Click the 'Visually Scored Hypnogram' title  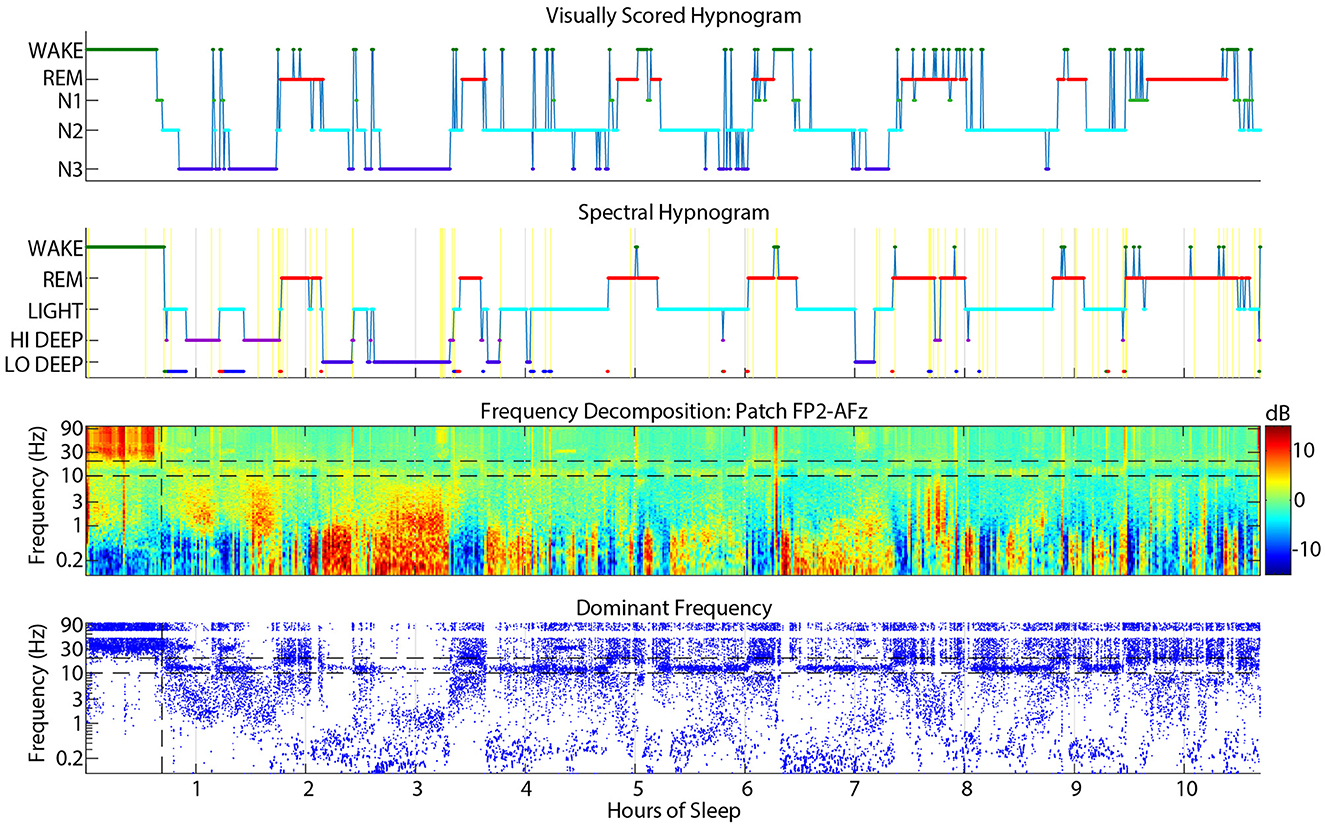[x=673, y=15]
